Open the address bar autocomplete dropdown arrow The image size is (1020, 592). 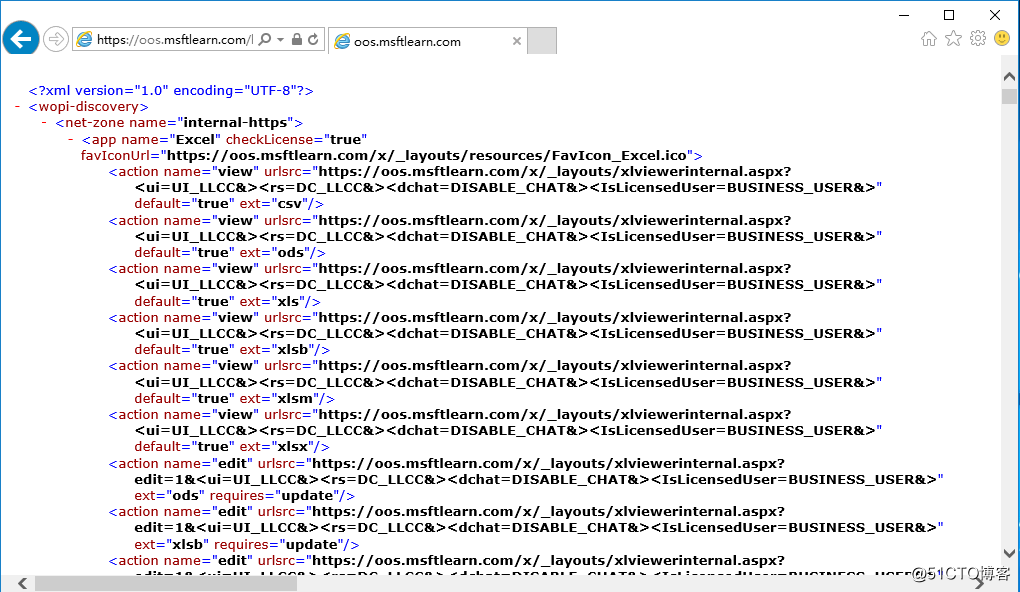coord(280,40)
